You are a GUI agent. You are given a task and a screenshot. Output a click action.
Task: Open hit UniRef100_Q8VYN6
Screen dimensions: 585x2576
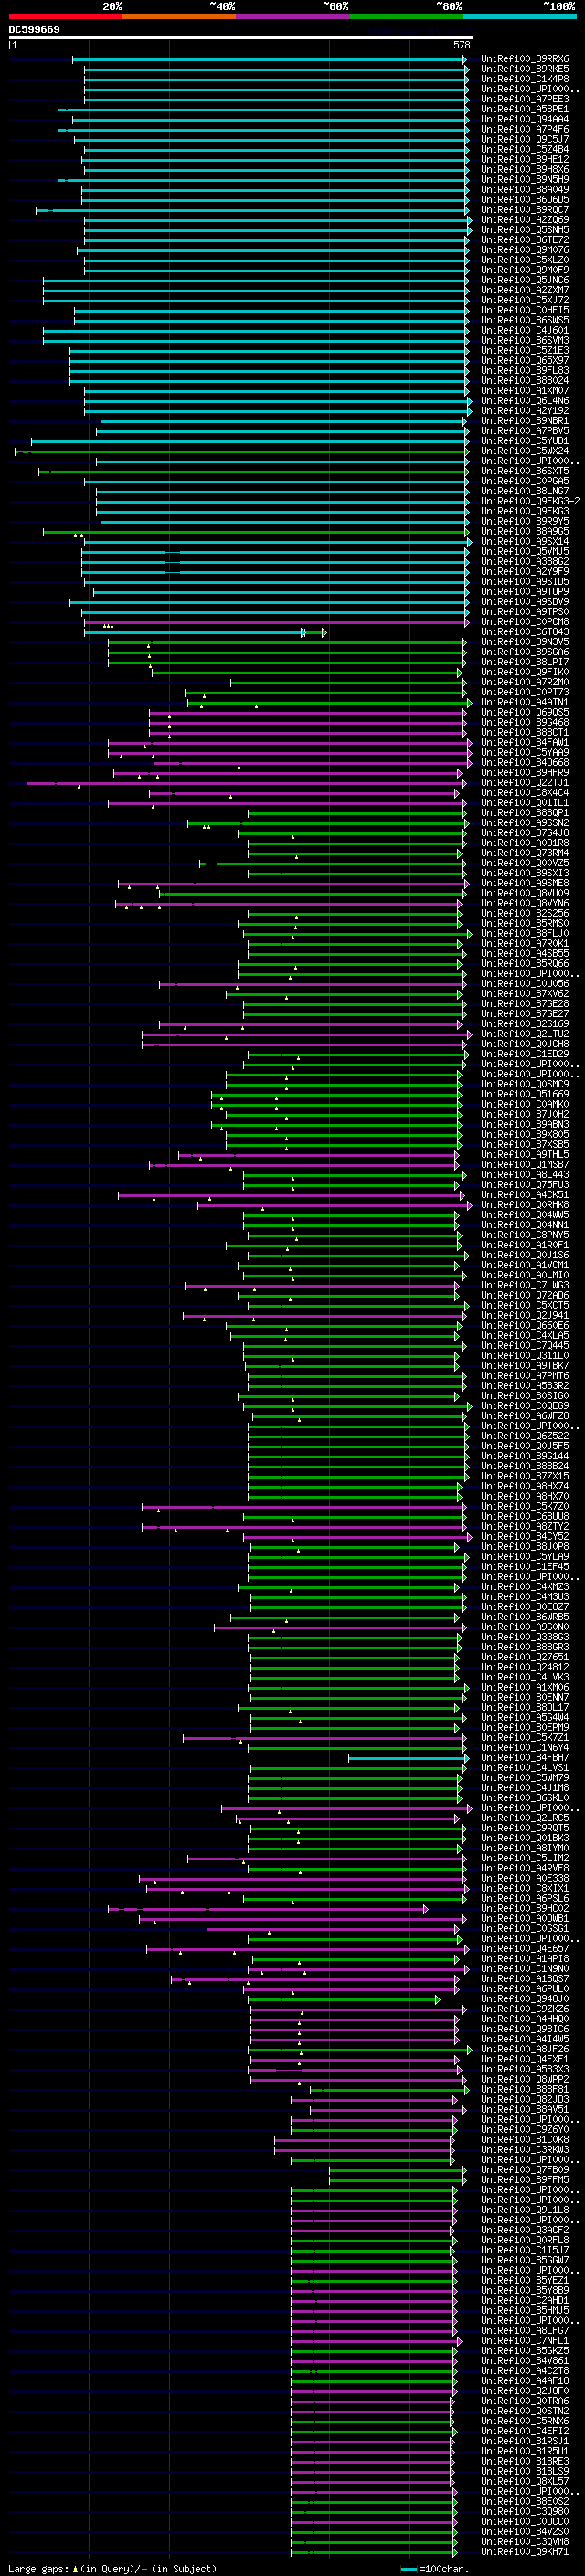click(524, 904)
